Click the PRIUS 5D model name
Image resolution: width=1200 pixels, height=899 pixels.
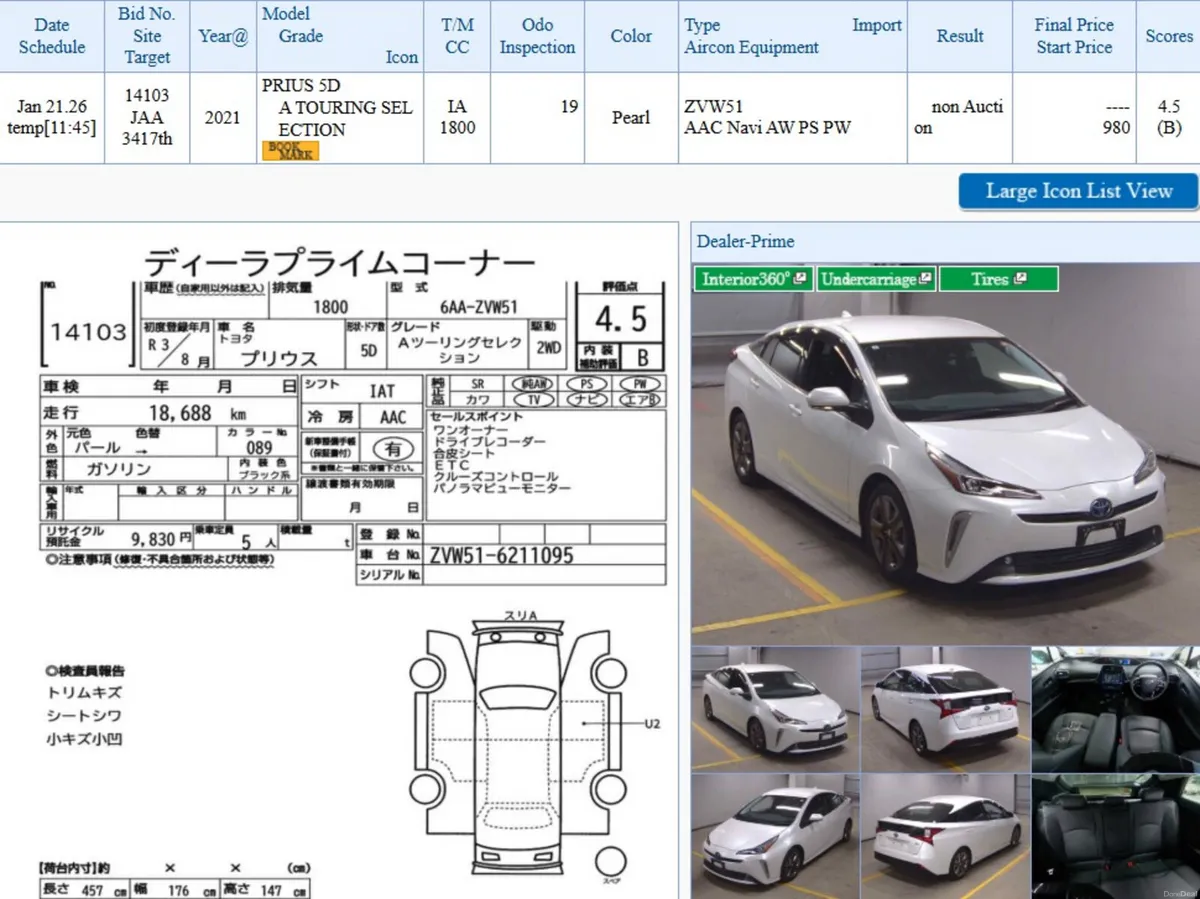(301, 86)
